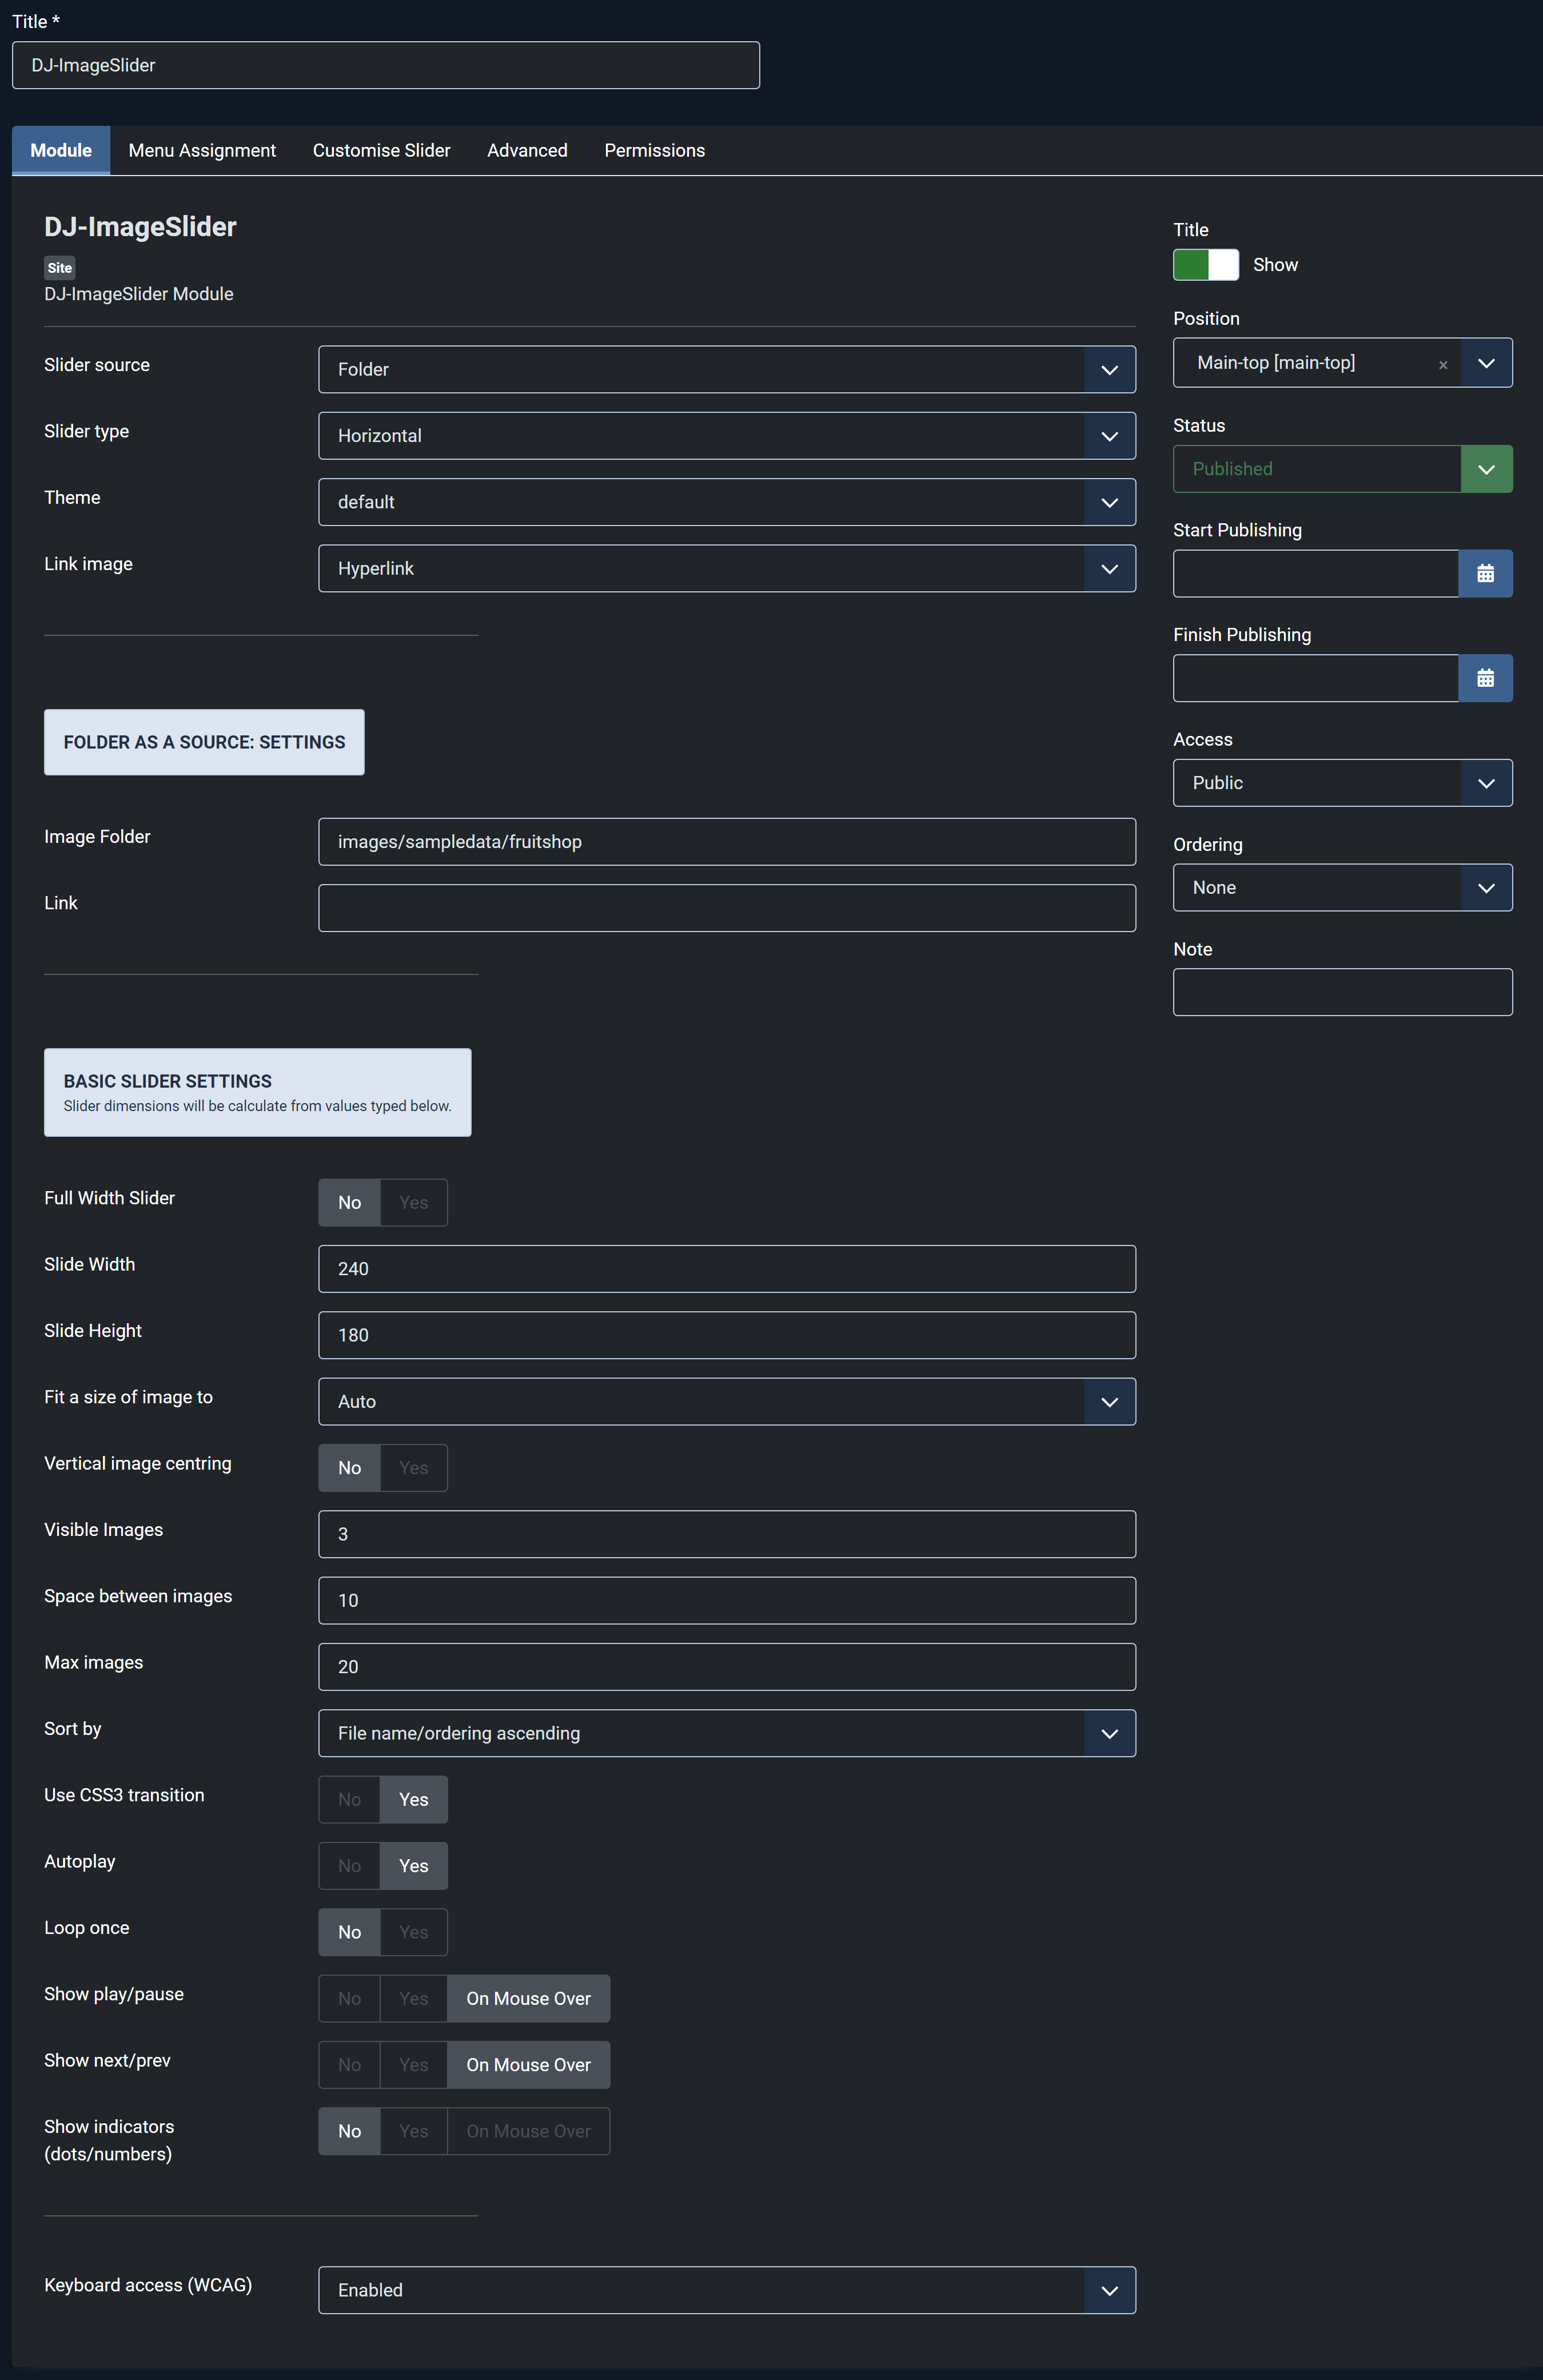
Task: Open the Advanced tab
Action: click(527, 151)
